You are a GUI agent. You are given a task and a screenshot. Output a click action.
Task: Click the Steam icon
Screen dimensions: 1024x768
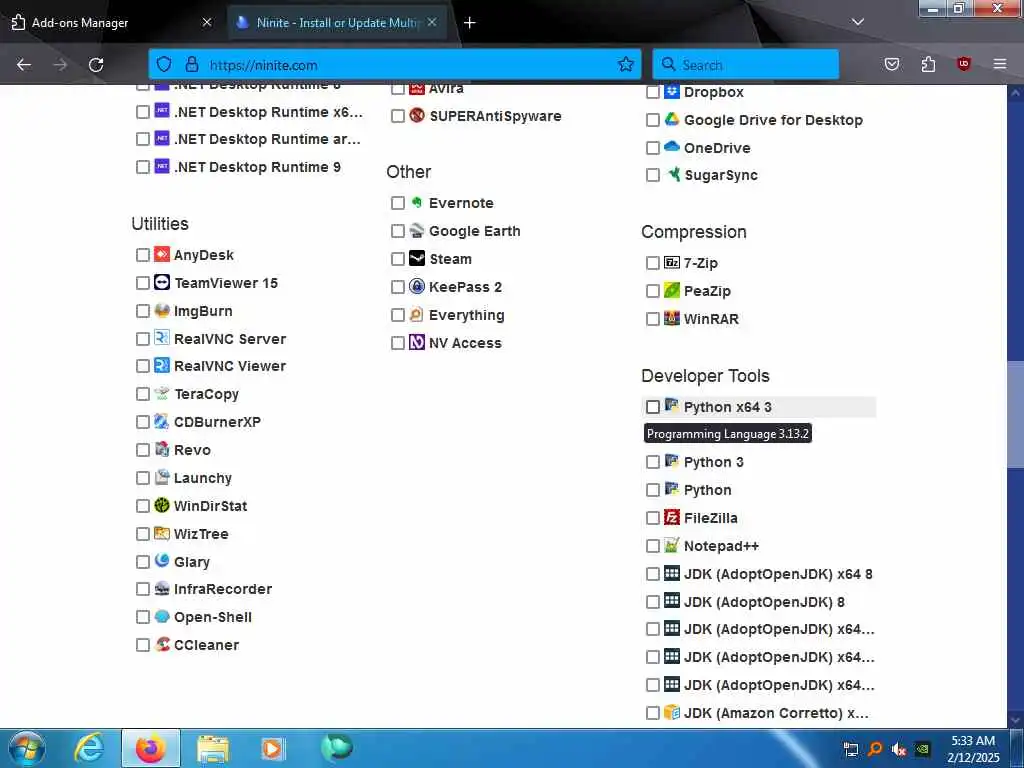pos(417,259)
